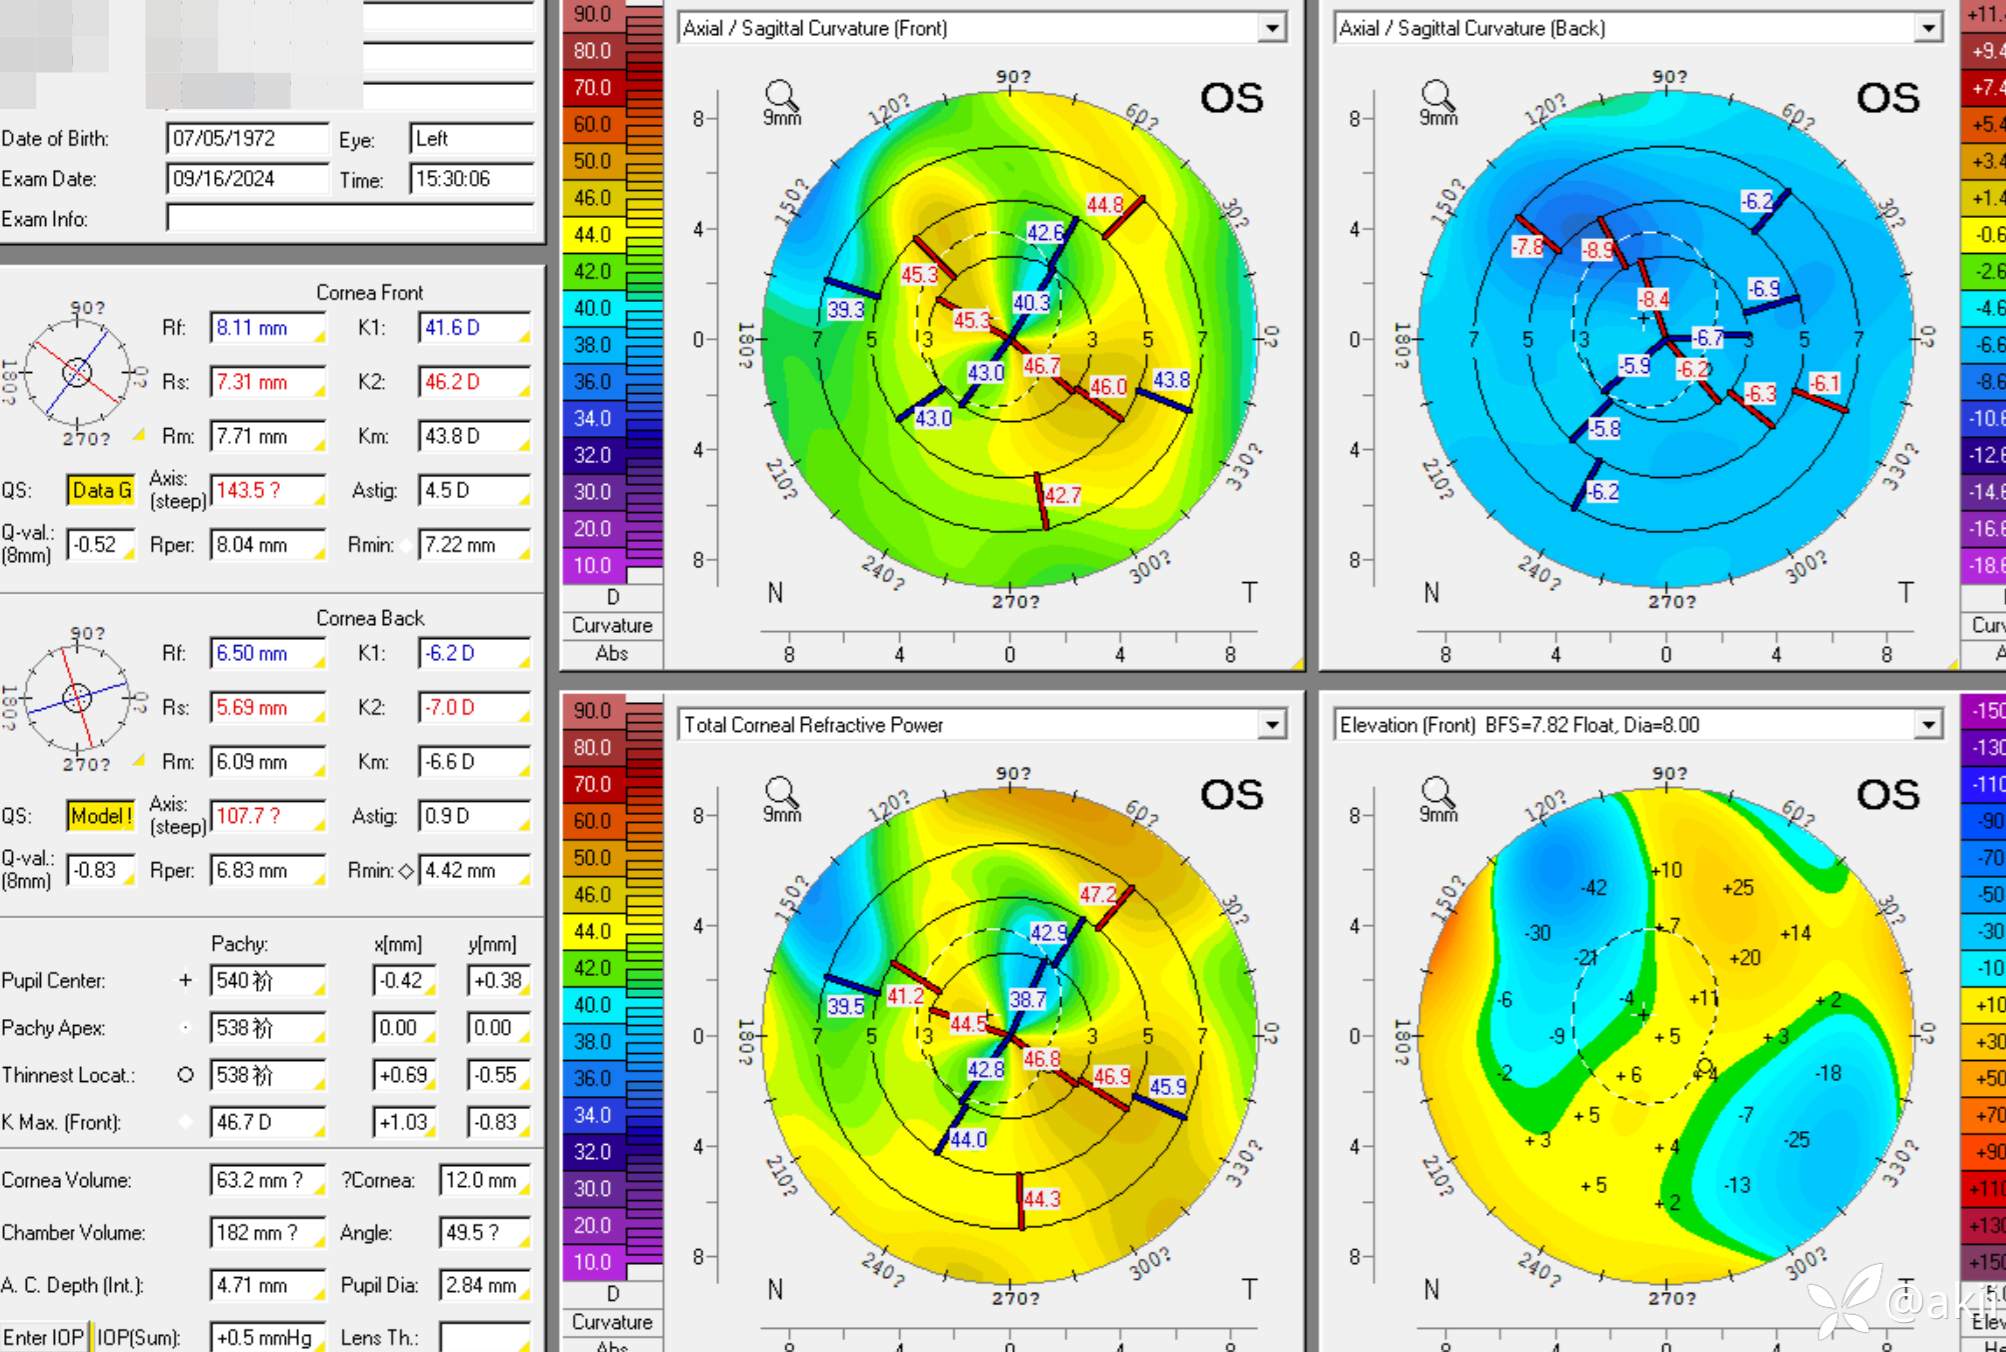Click magnifier icon on Axial Front map

pyautogui.click(x=781, y=96)
